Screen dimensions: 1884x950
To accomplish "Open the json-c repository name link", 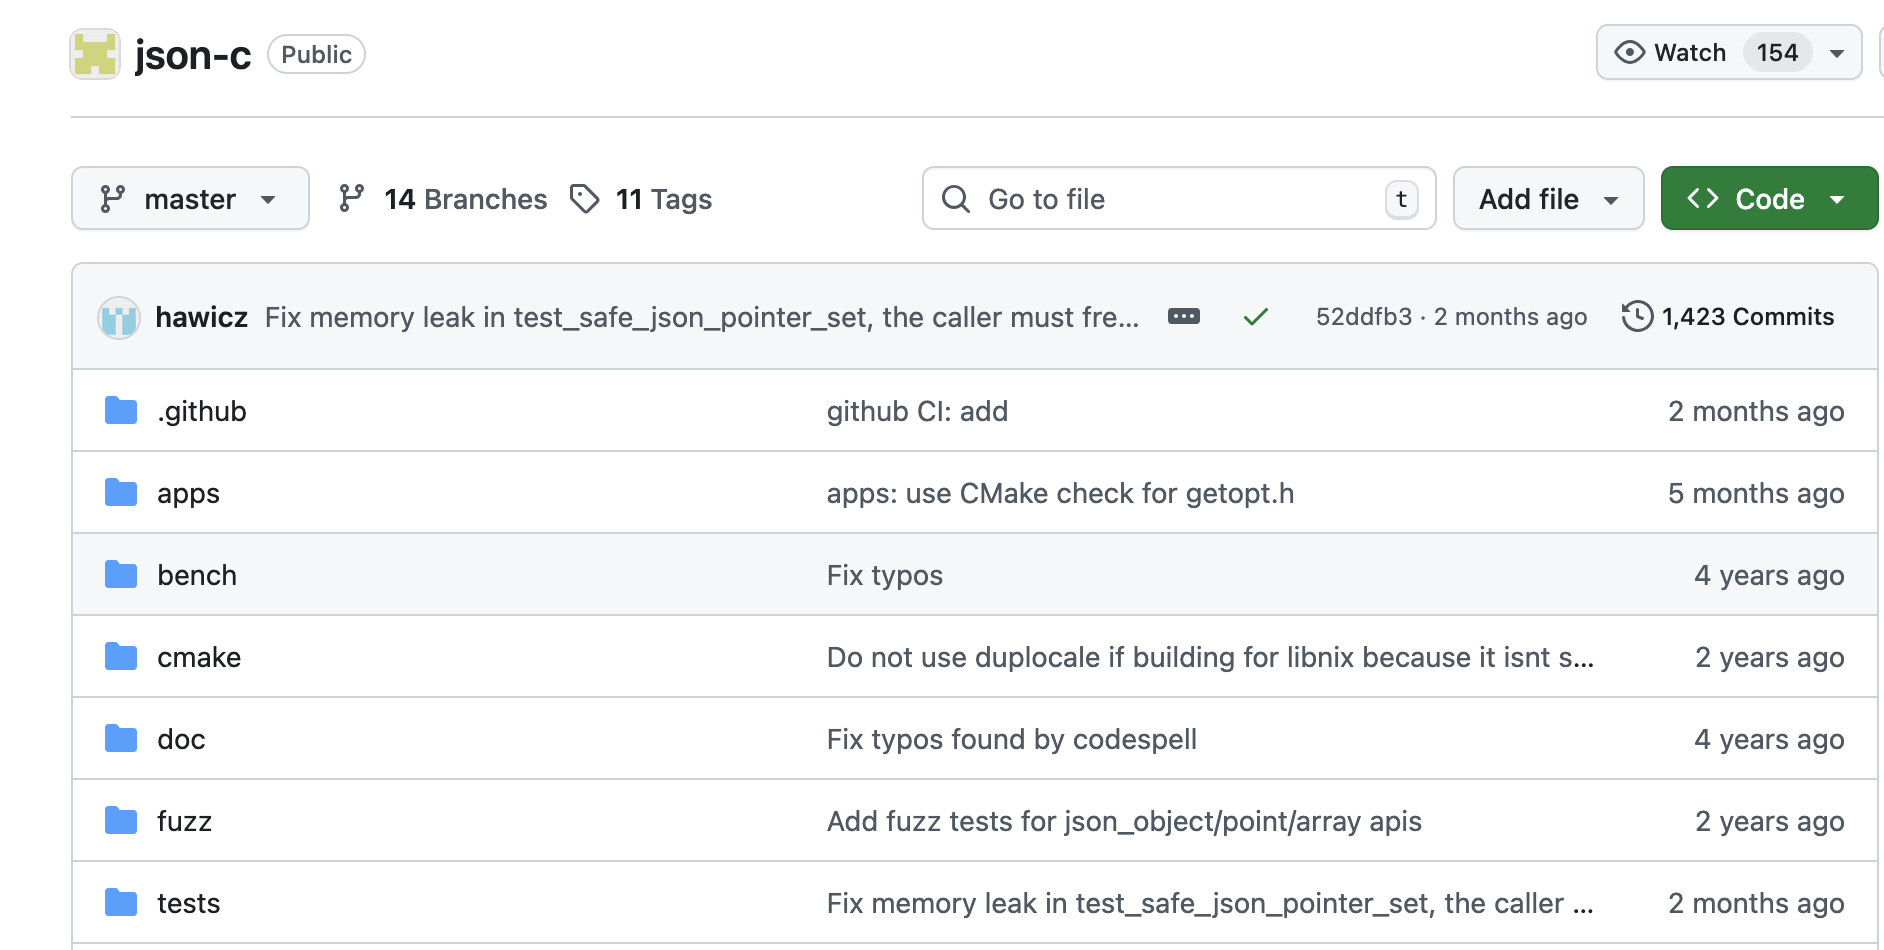I will pyautogui.click(x=193, y=54).
